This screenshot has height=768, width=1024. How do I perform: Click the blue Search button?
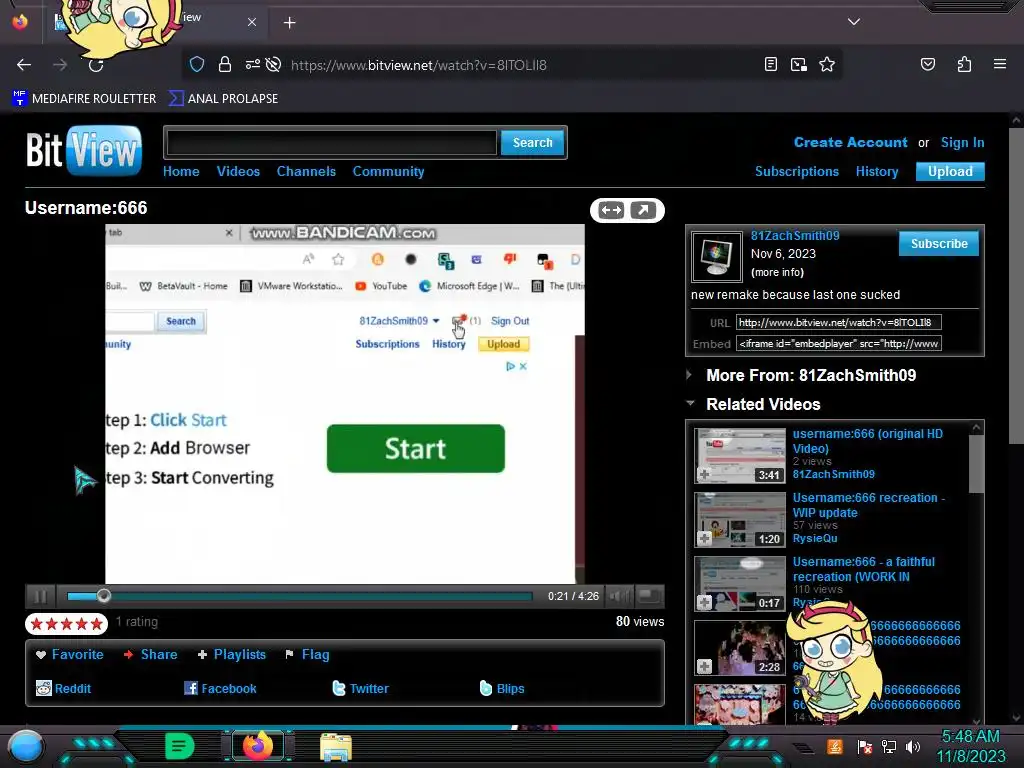click(x=532, y=142)
